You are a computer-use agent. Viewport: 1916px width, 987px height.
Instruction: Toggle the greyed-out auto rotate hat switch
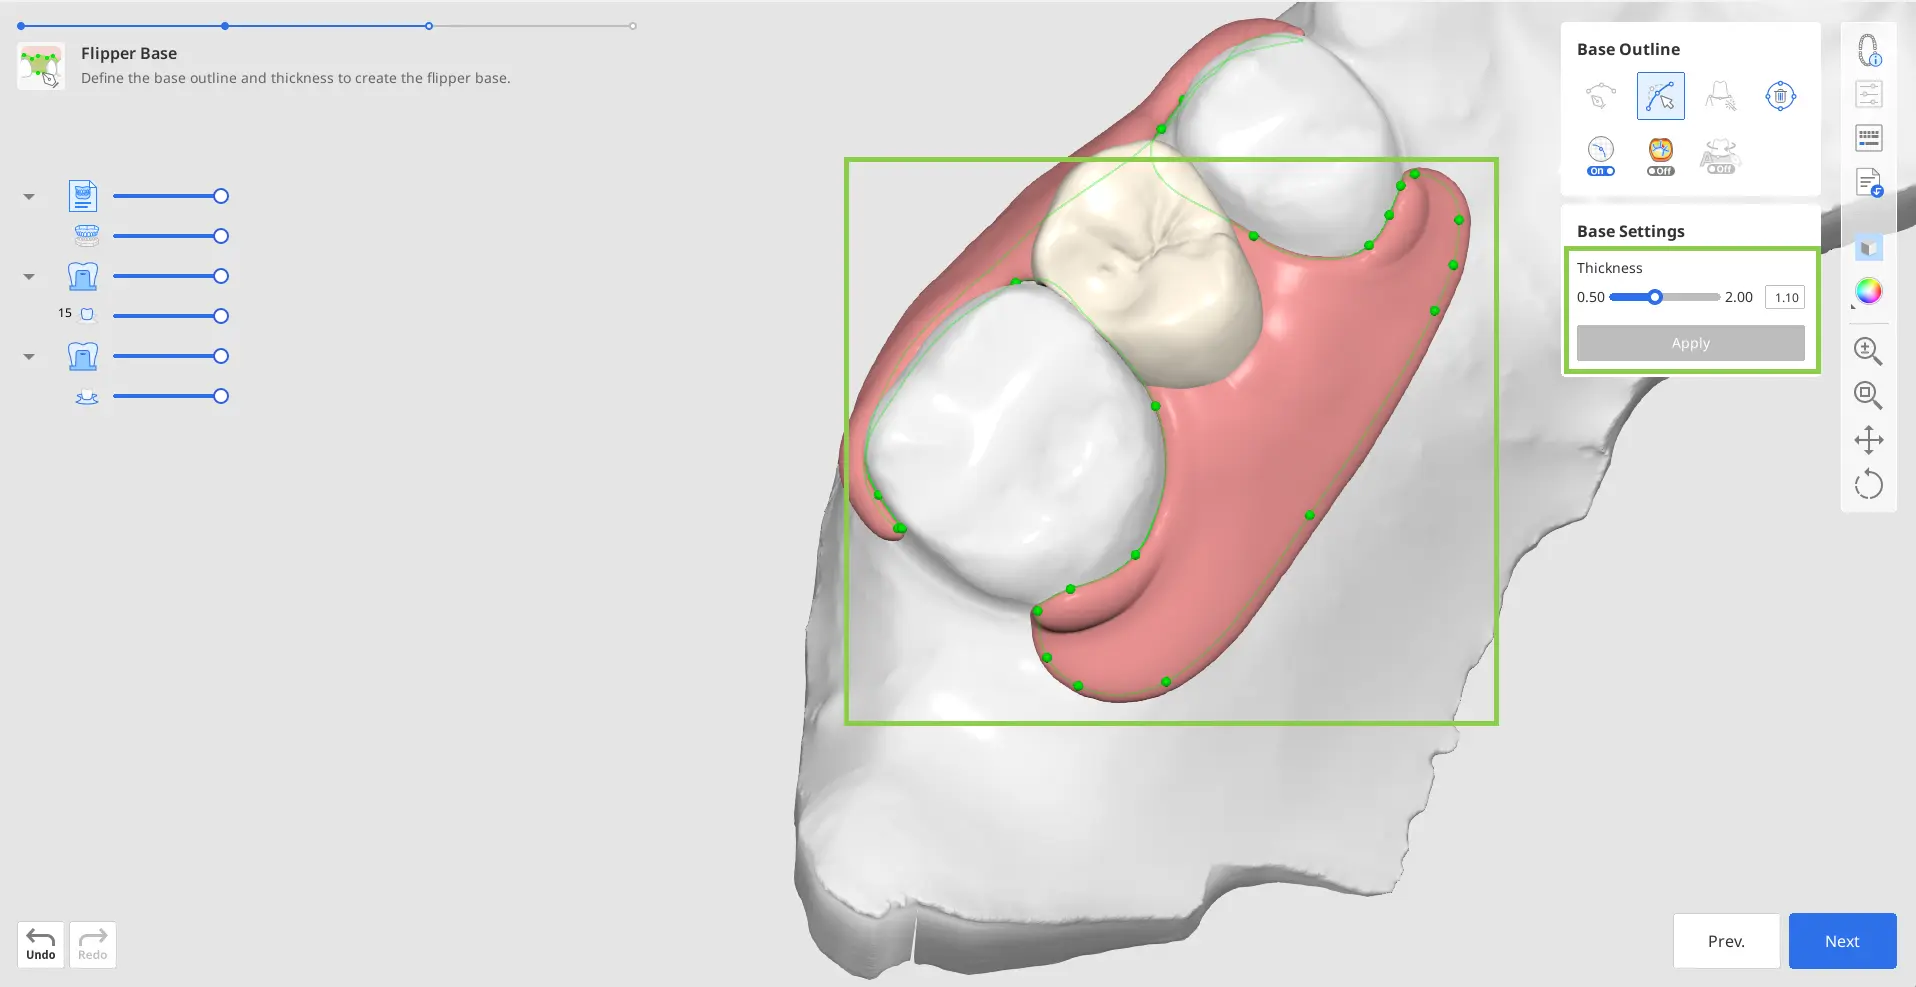point(1720,156)
